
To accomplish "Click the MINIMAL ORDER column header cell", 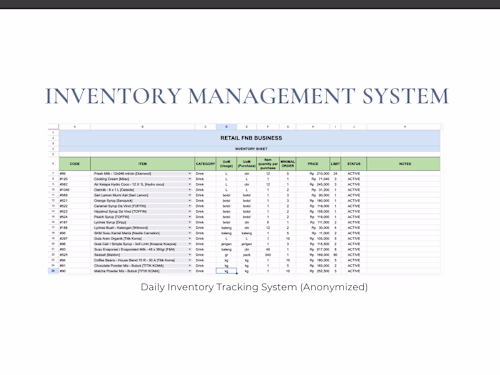I will click(x=288, y=164).
